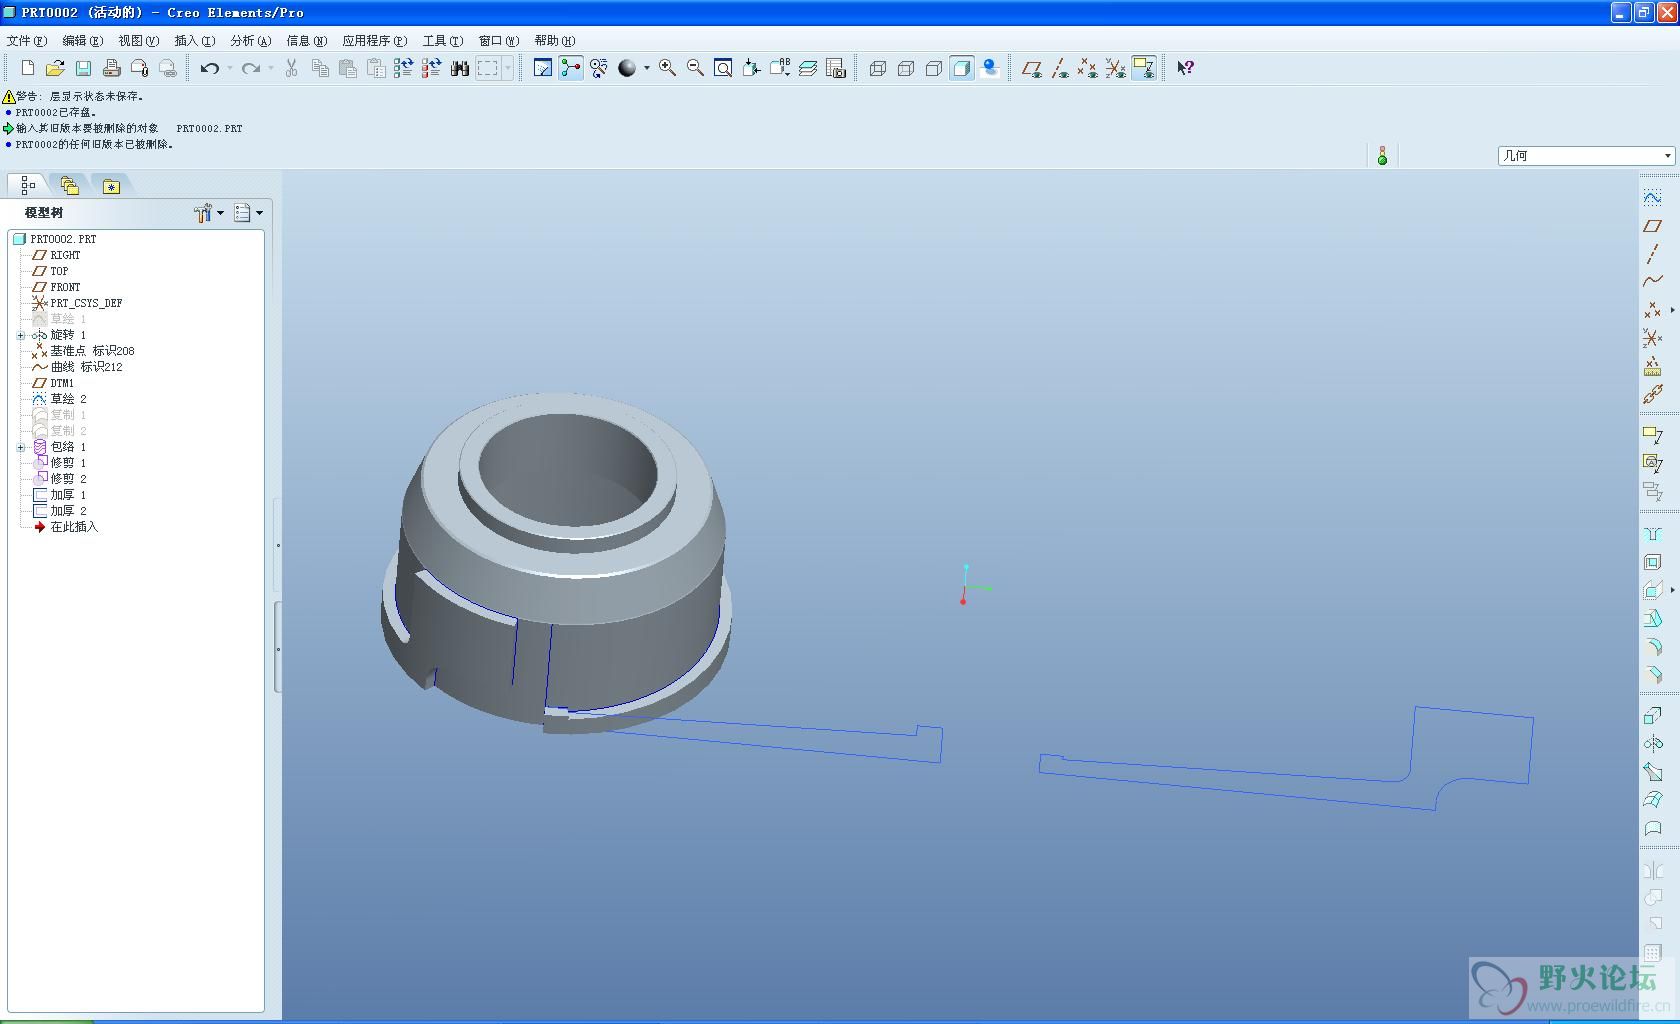Toggle orient mode on or off

coord(598,68)
